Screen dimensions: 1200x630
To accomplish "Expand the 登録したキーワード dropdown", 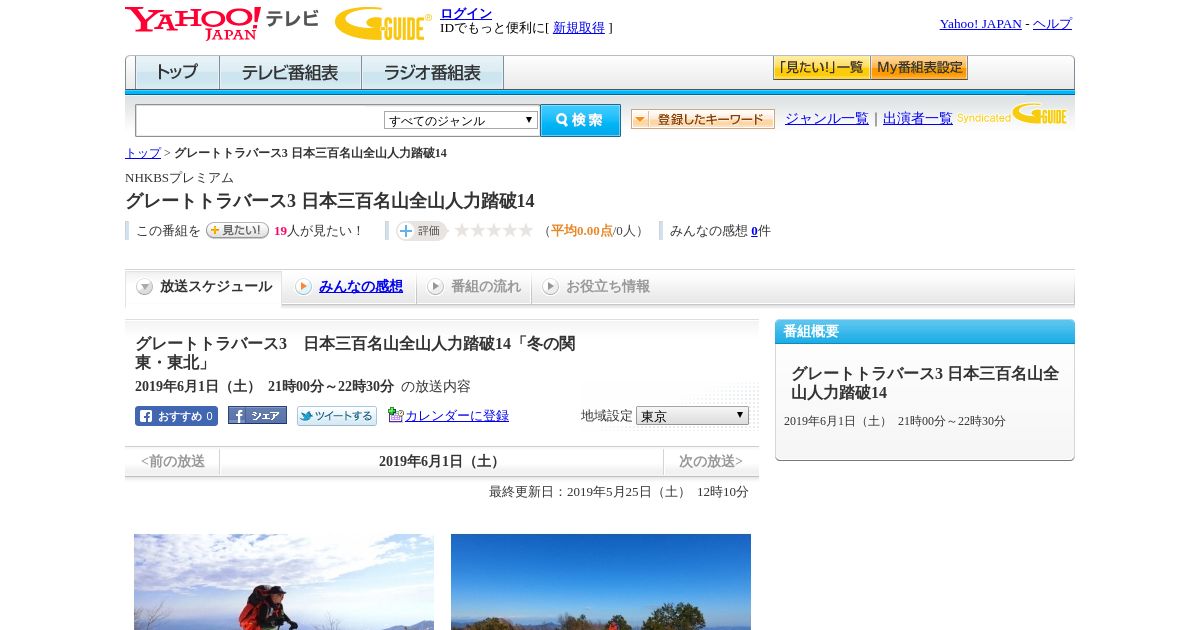I will pos(703,119).
